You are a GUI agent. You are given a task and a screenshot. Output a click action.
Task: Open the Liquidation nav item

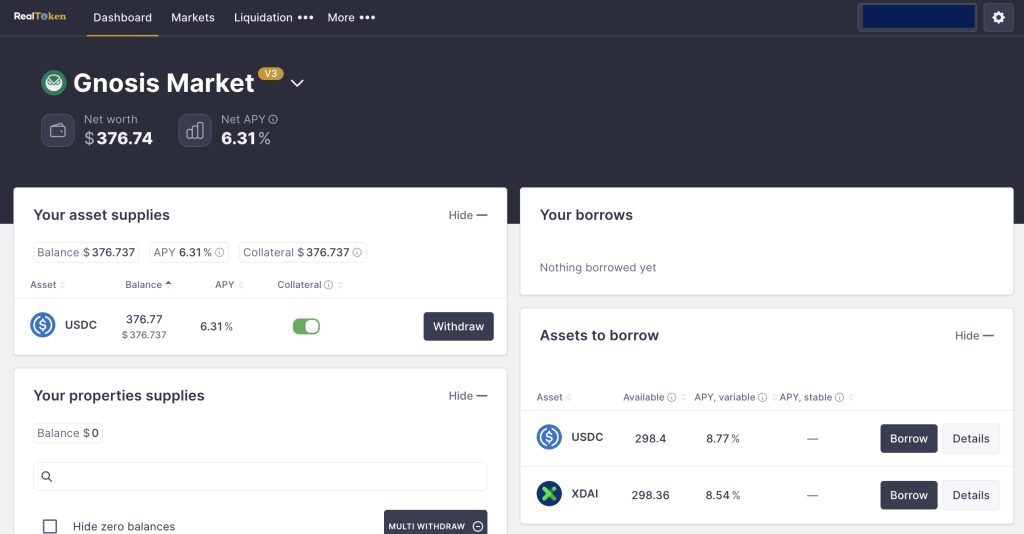(263, 18)
